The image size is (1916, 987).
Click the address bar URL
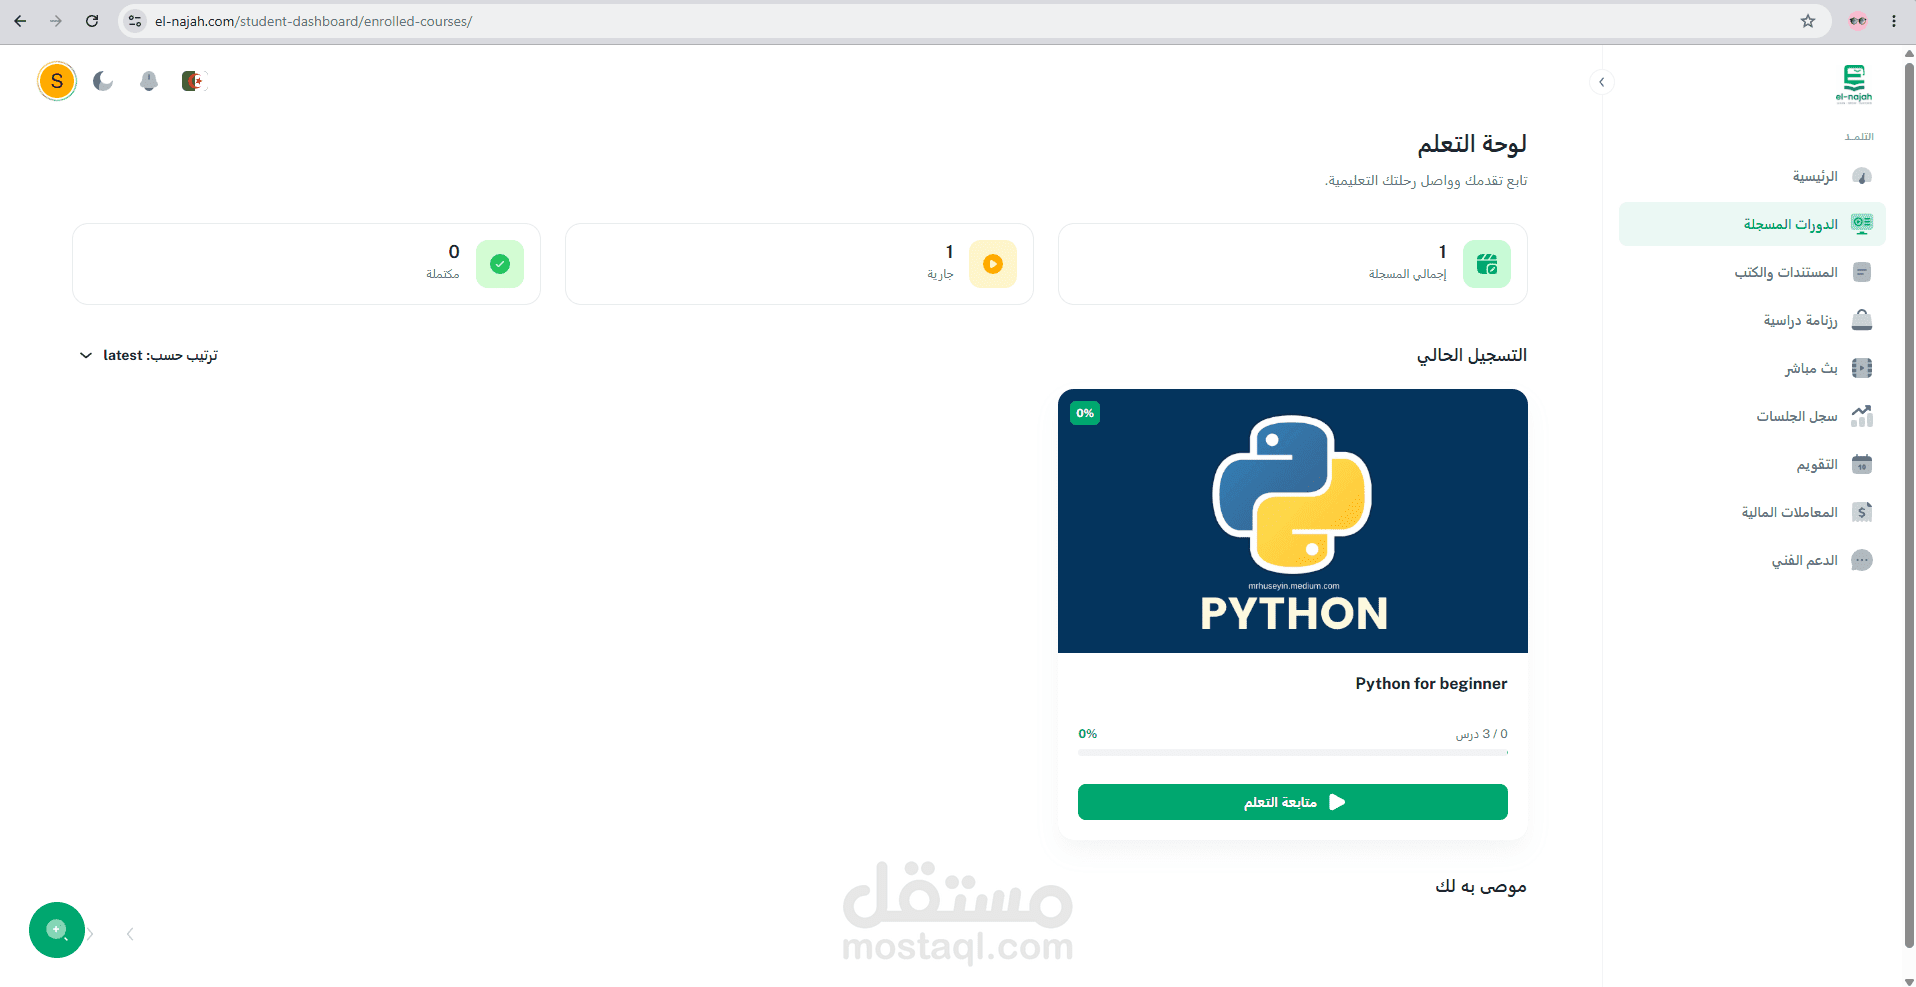click(x=313, y=21)
